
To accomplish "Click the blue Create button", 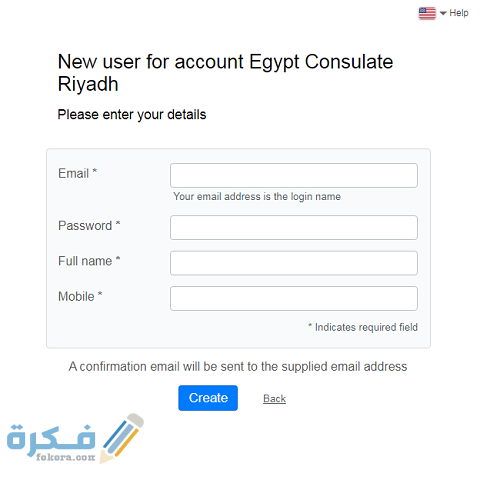I will pyautogui.click(x=208, y=398).
